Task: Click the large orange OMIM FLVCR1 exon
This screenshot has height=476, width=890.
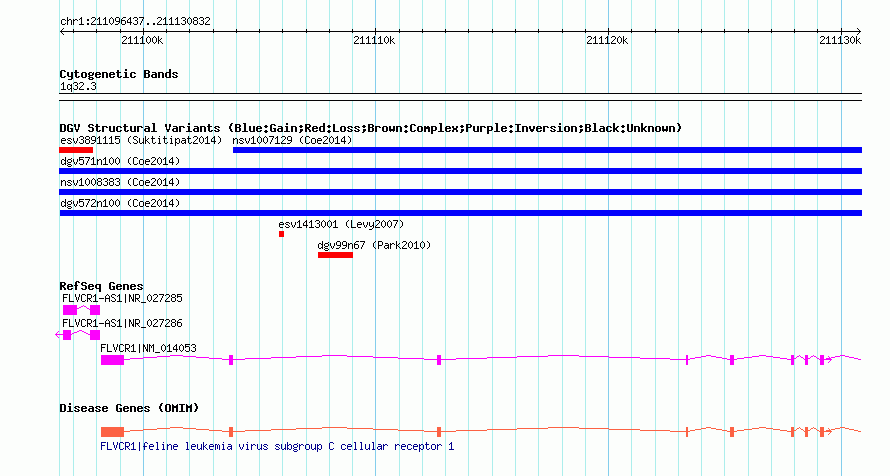Action: [x=112, y=432]
